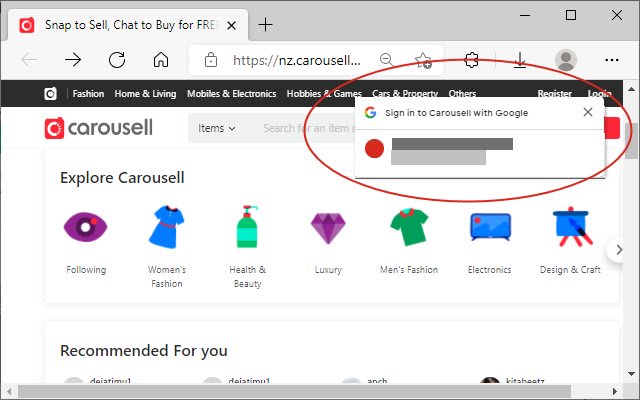Show next categories with right chevron

(618, 249)
